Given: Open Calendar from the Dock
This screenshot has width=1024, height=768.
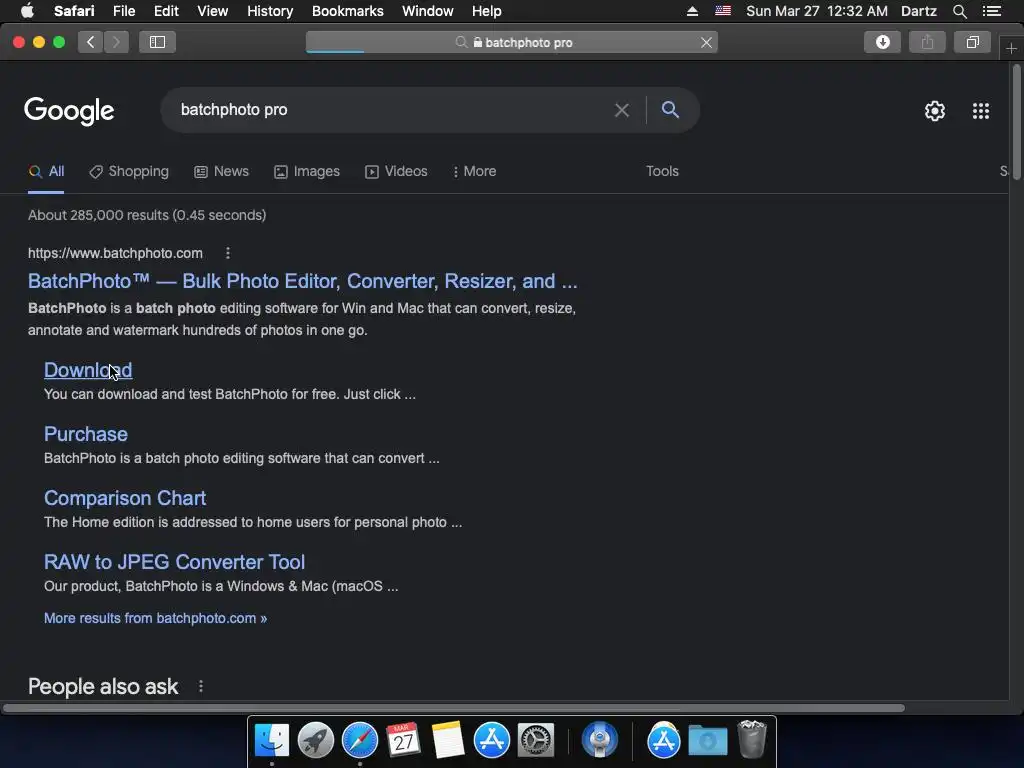Looking at the screenshot, I should click(403, 740).
